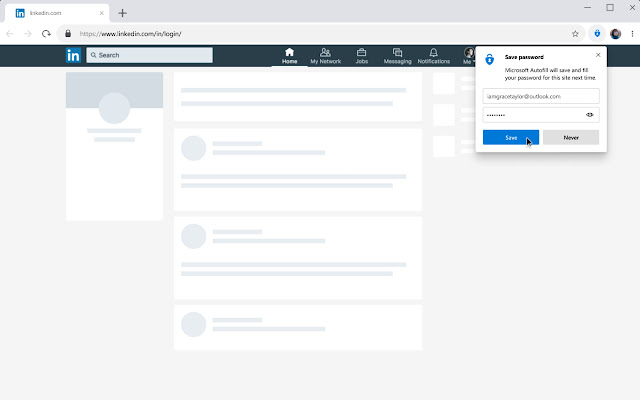The height and width of the screenshot is (400, 640).
Task: View Notifications bell in navbar
Action: pos(433,56)
